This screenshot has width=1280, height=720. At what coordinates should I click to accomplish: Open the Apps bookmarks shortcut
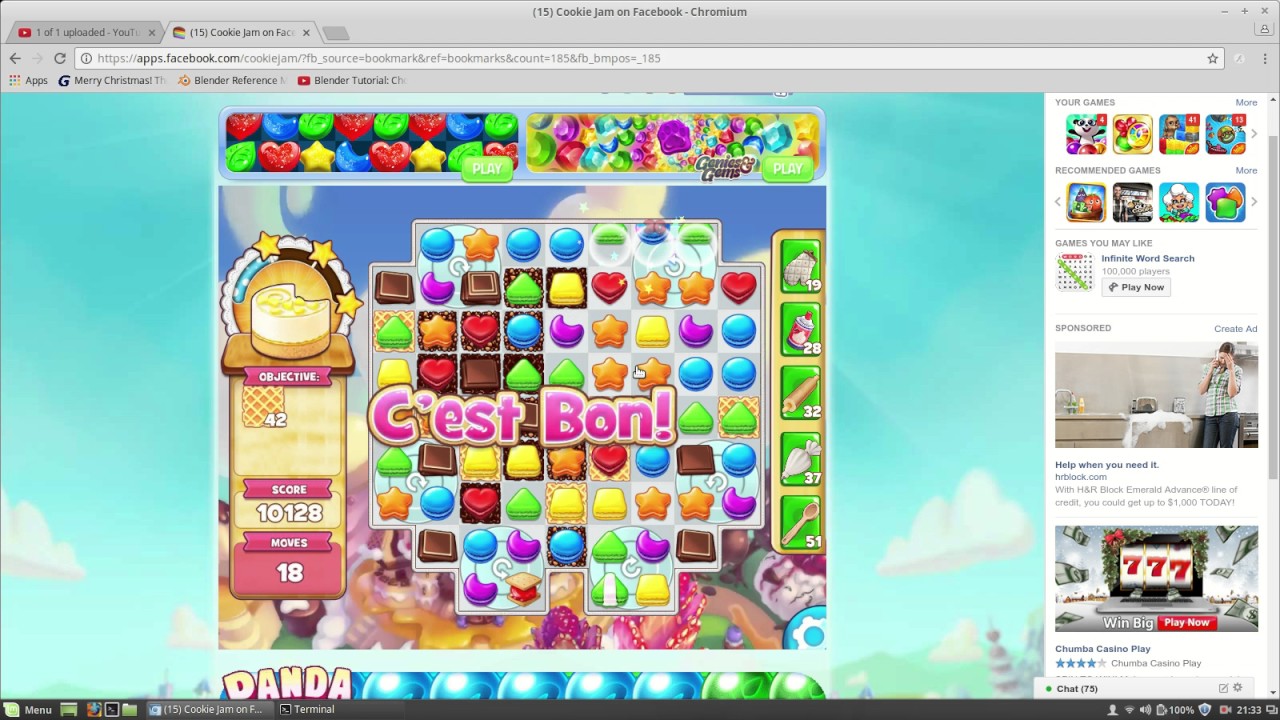pos(29,80)
